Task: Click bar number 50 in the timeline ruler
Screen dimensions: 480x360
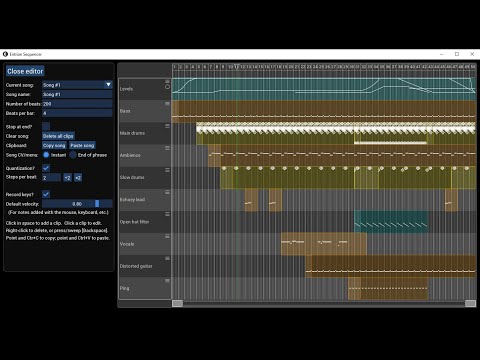Action: coord(473,67)
